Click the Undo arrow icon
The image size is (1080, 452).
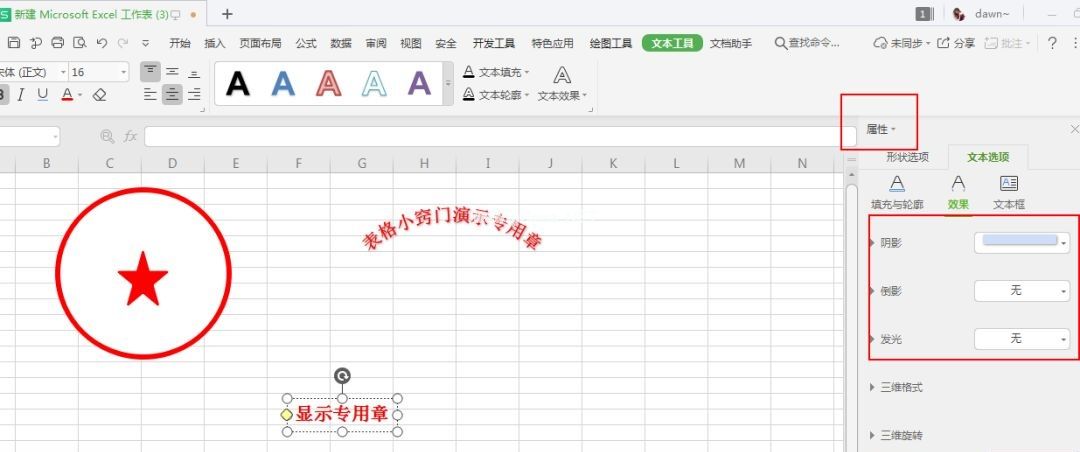101,43
